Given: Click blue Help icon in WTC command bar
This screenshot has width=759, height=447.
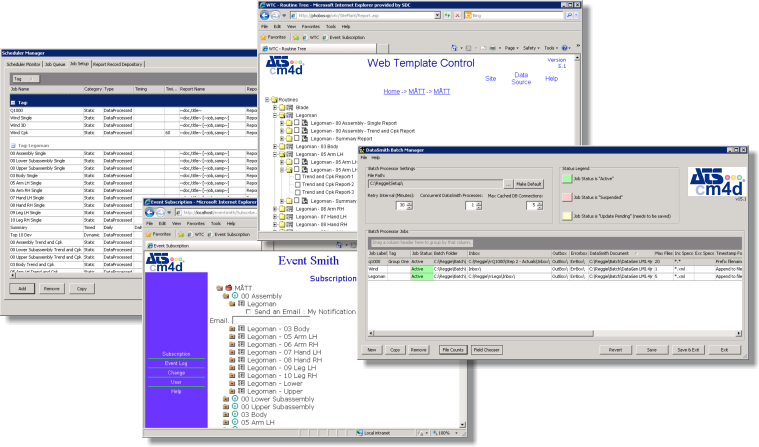Looking at the screenshot, I should (x=564, y=48).
